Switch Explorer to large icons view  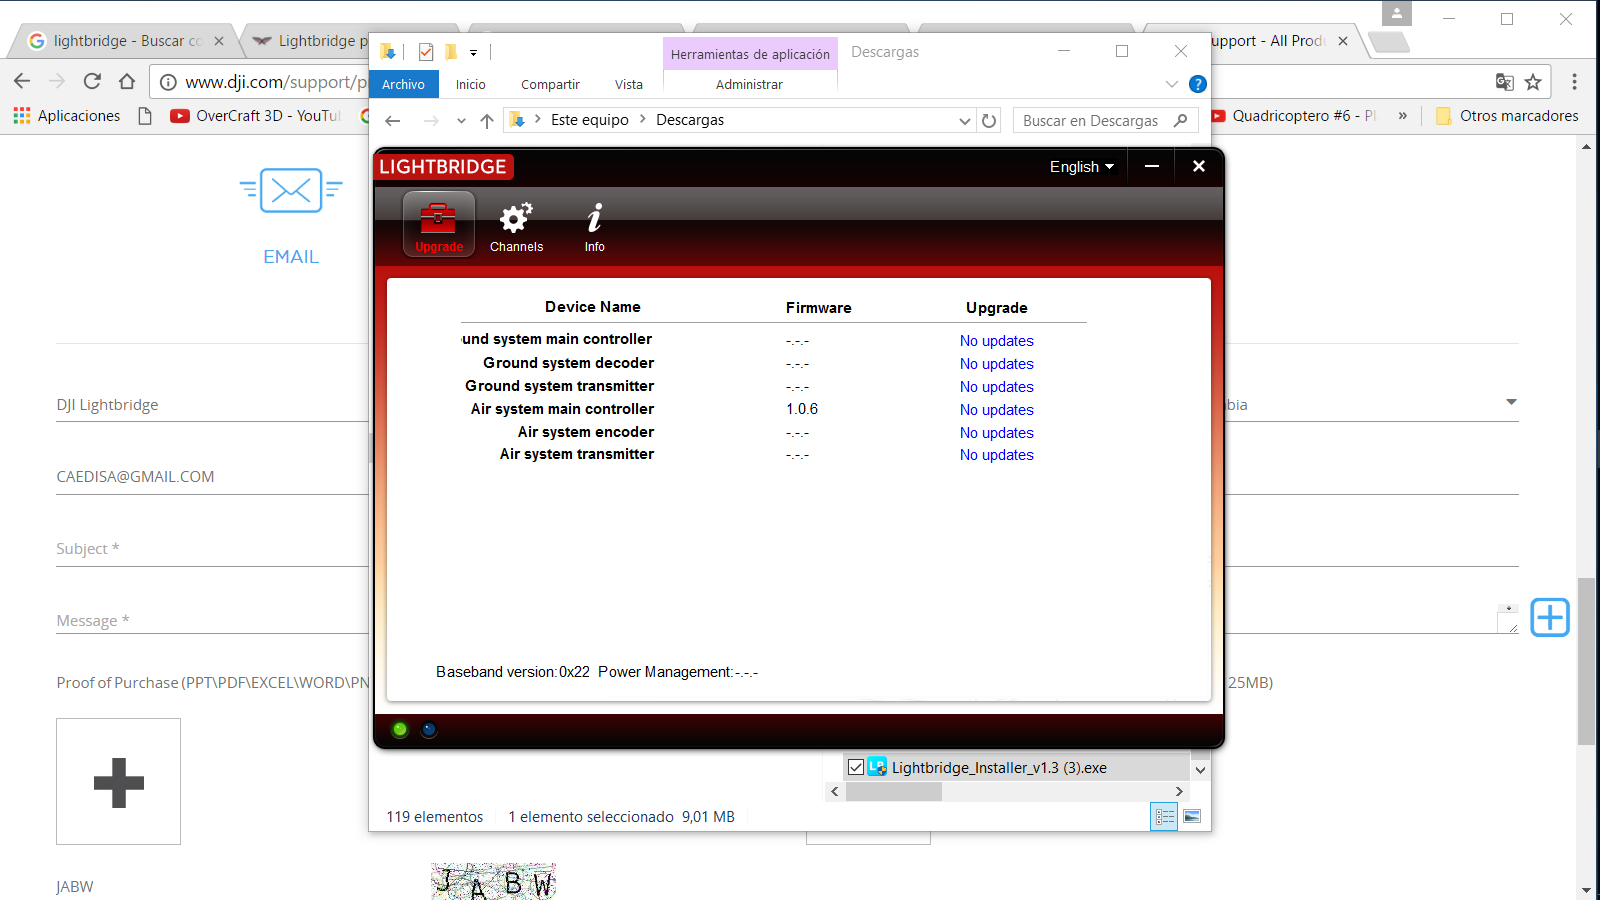pyautogui.click(x=1192, y=817)
